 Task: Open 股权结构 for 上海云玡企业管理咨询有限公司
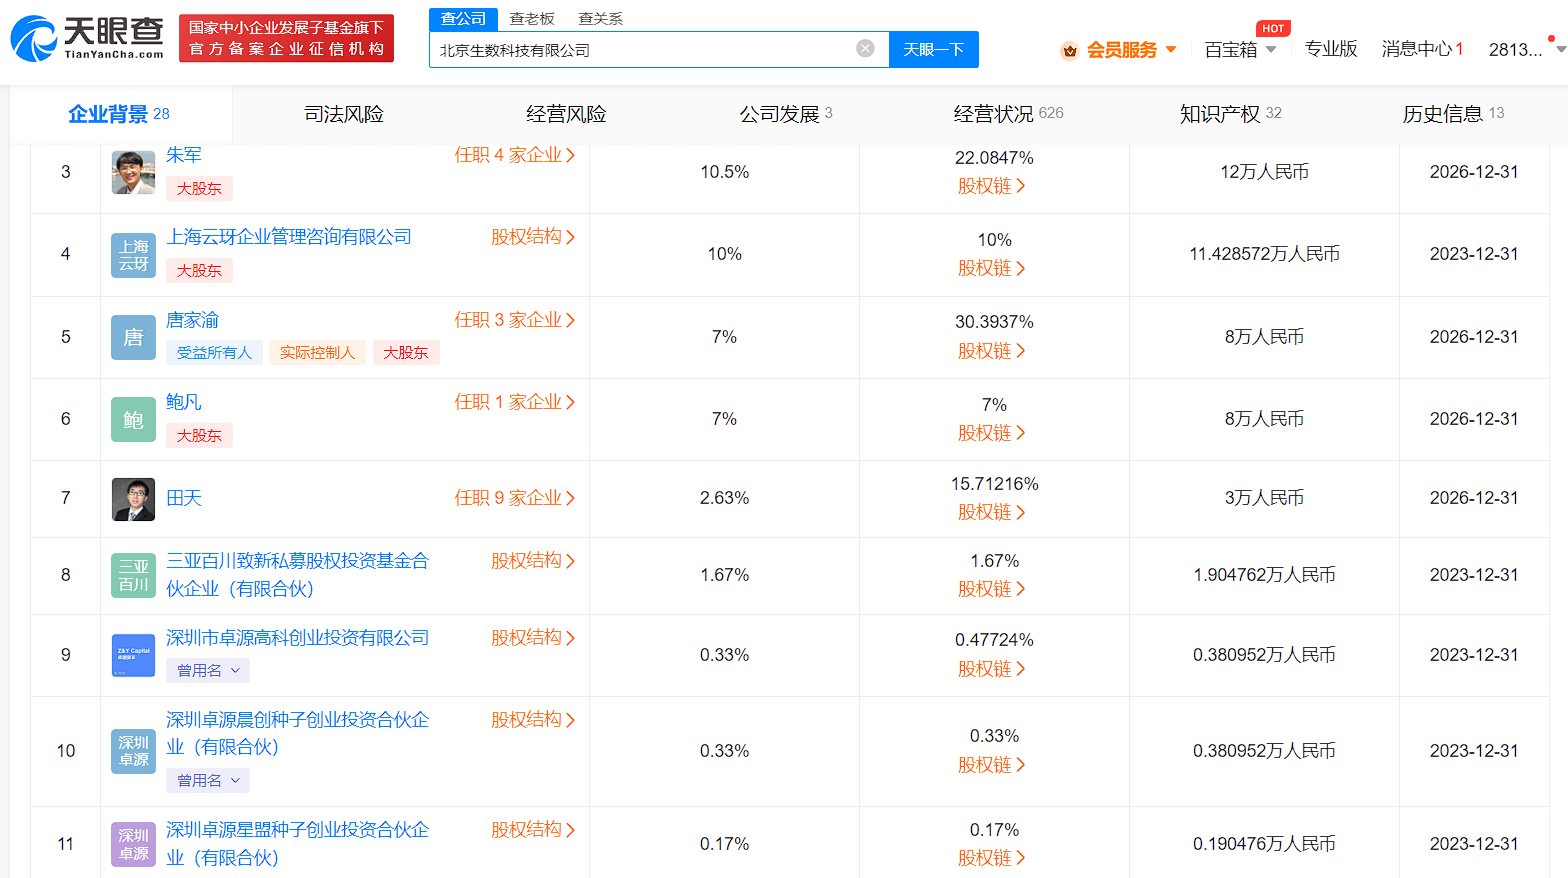pyautogui.click(x=533, y=237)
